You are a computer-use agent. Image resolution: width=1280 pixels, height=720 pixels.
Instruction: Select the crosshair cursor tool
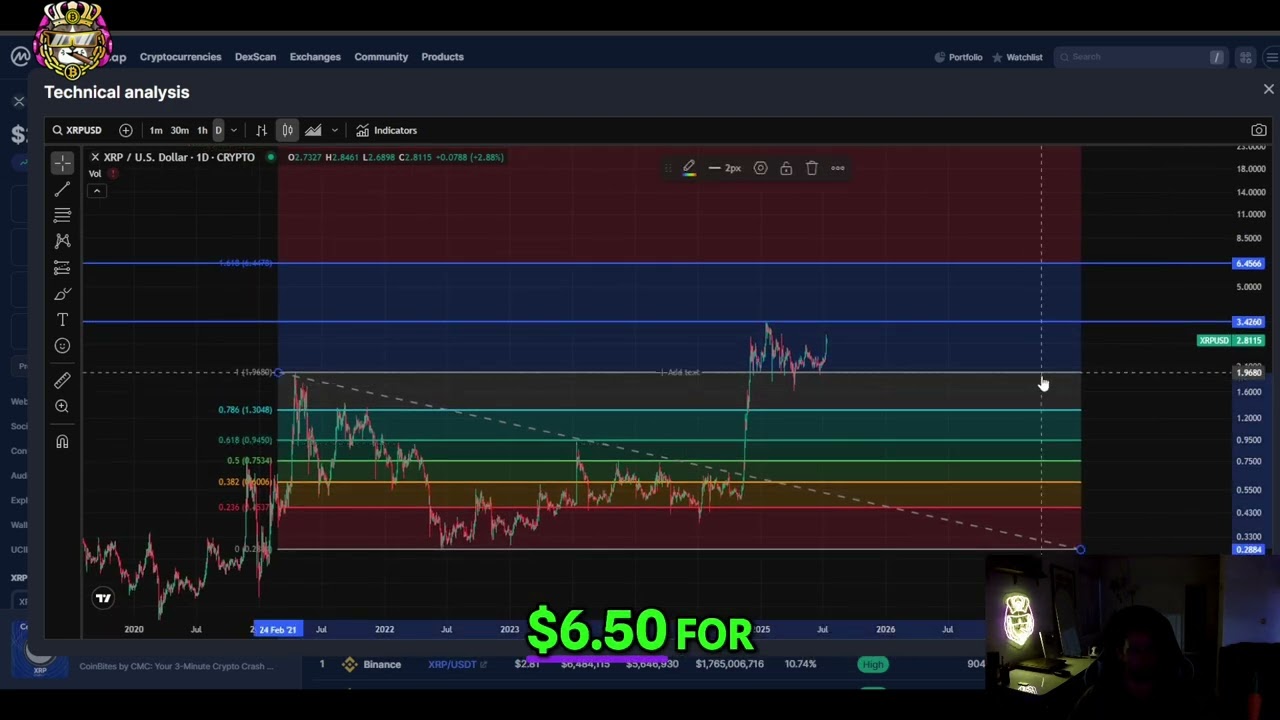(62, 162)
